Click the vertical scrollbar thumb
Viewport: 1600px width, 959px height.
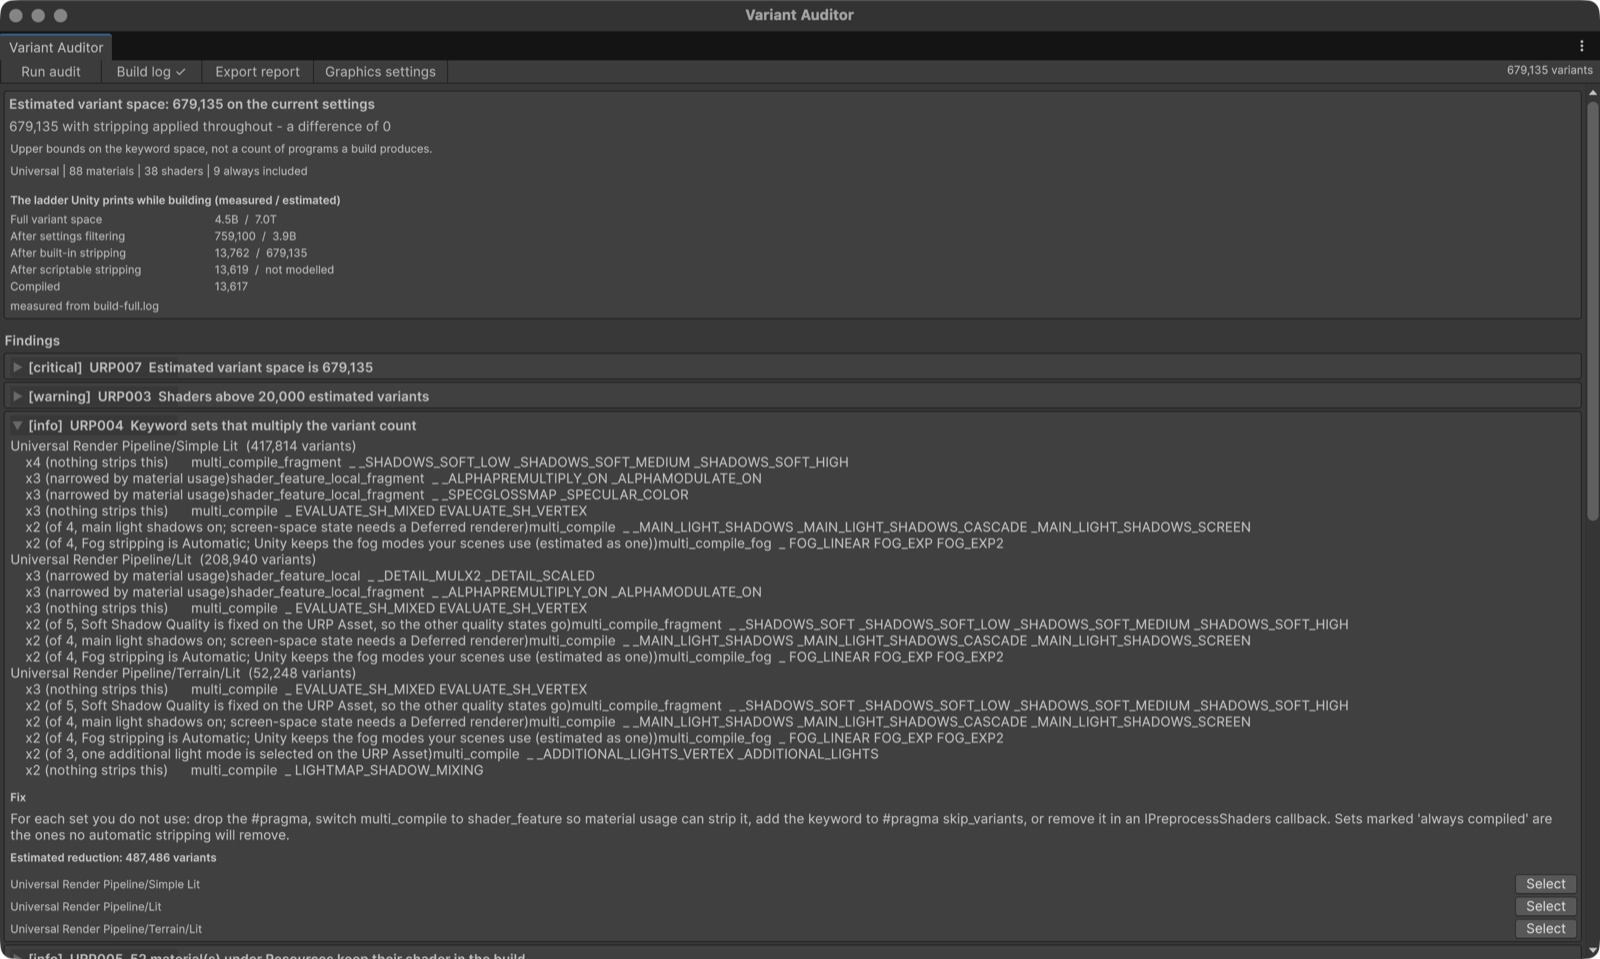coord(1592,310)
